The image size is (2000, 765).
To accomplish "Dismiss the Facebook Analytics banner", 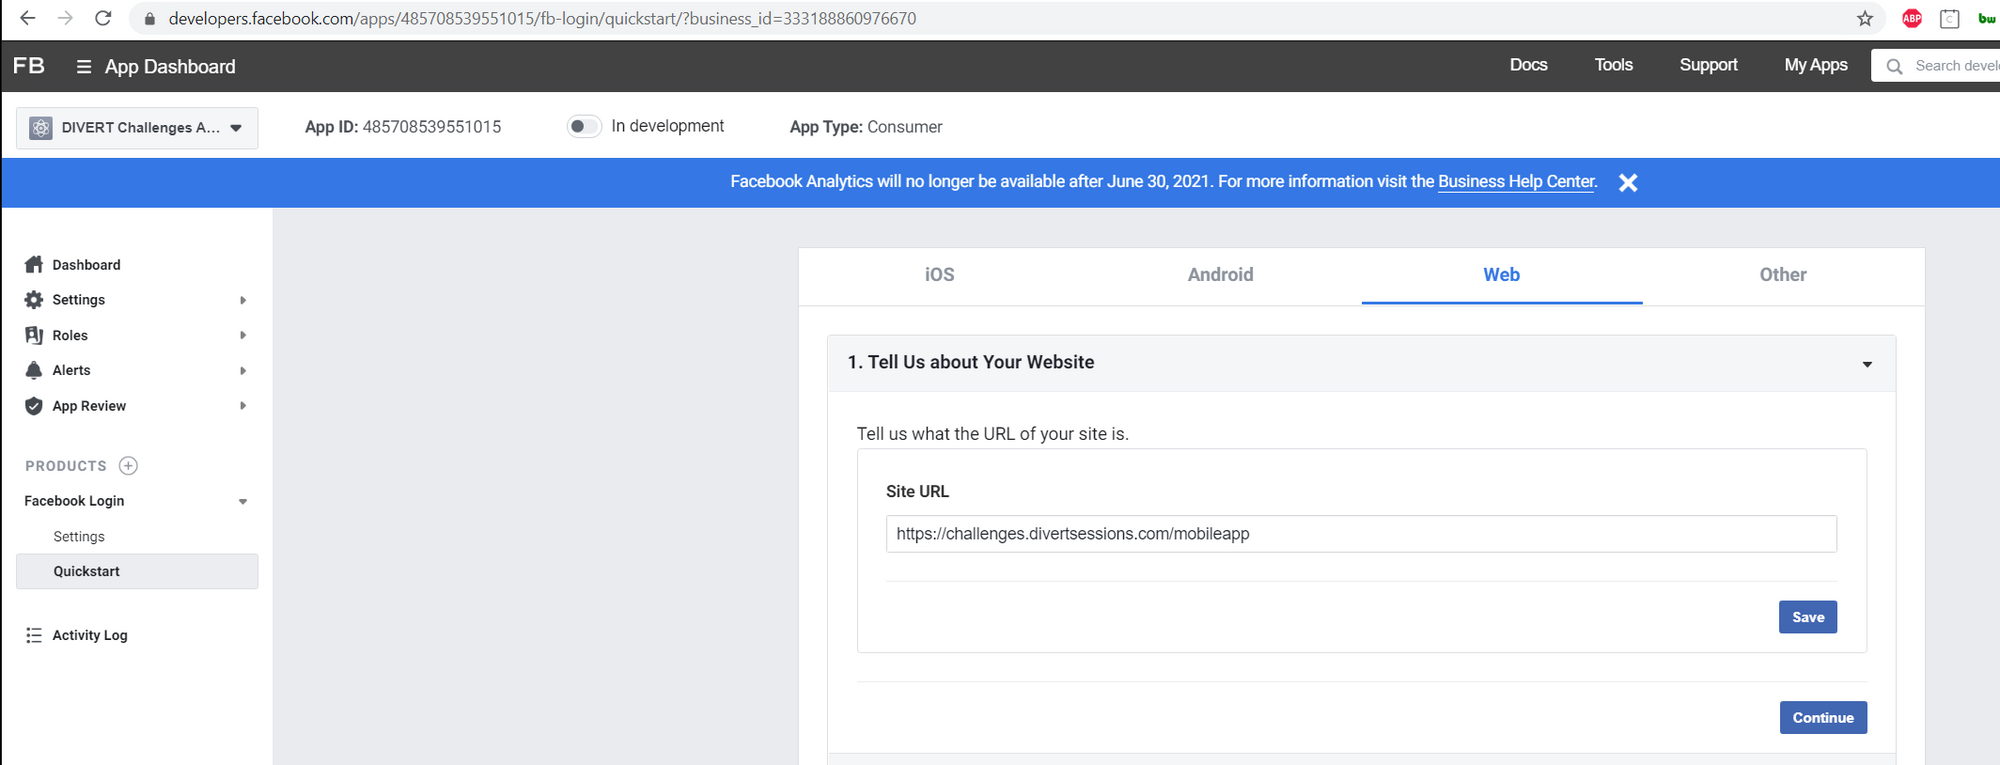I will [x=1628, y=183].
